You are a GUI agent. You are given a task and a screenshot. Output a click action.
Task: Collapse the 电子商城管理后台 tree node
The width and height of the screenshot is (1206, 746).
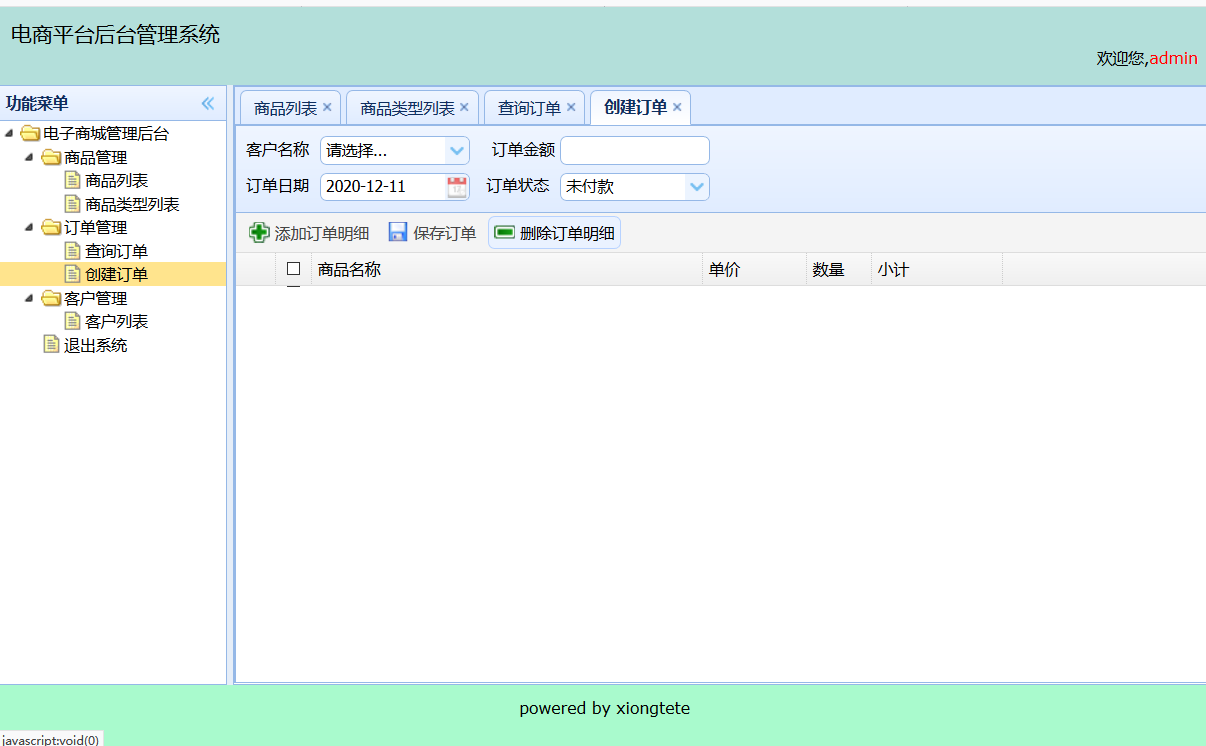[x=11, y=133]
